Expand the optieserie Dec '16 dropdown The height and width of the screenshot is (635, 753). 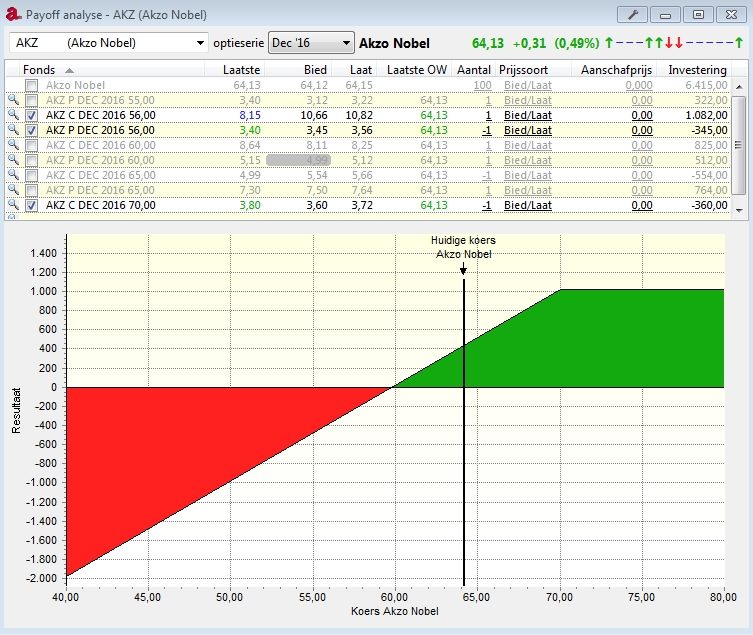pos(346,43)
